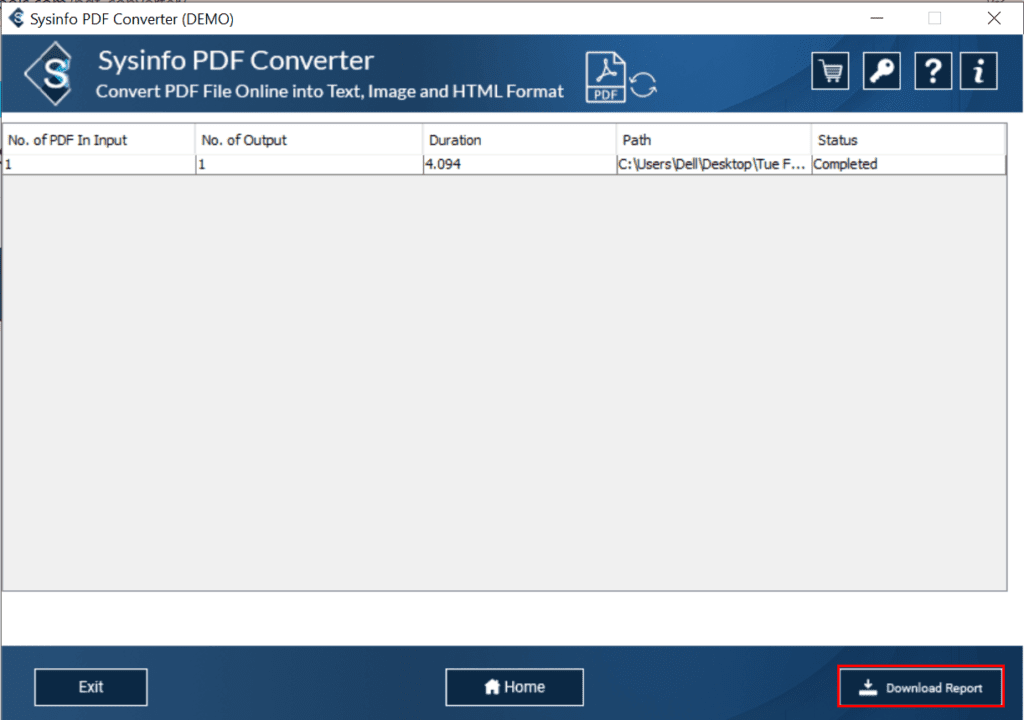Return home using the Home button

tap(514, 687)
